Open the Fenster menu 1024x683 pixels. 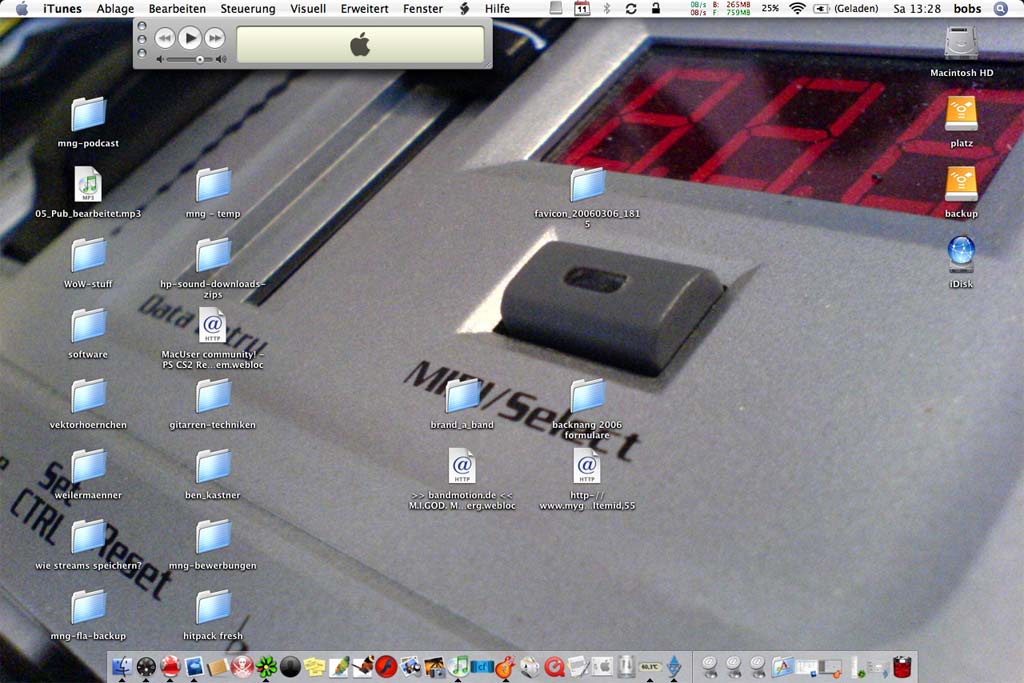pyautogui.click(x=423, y=8)
